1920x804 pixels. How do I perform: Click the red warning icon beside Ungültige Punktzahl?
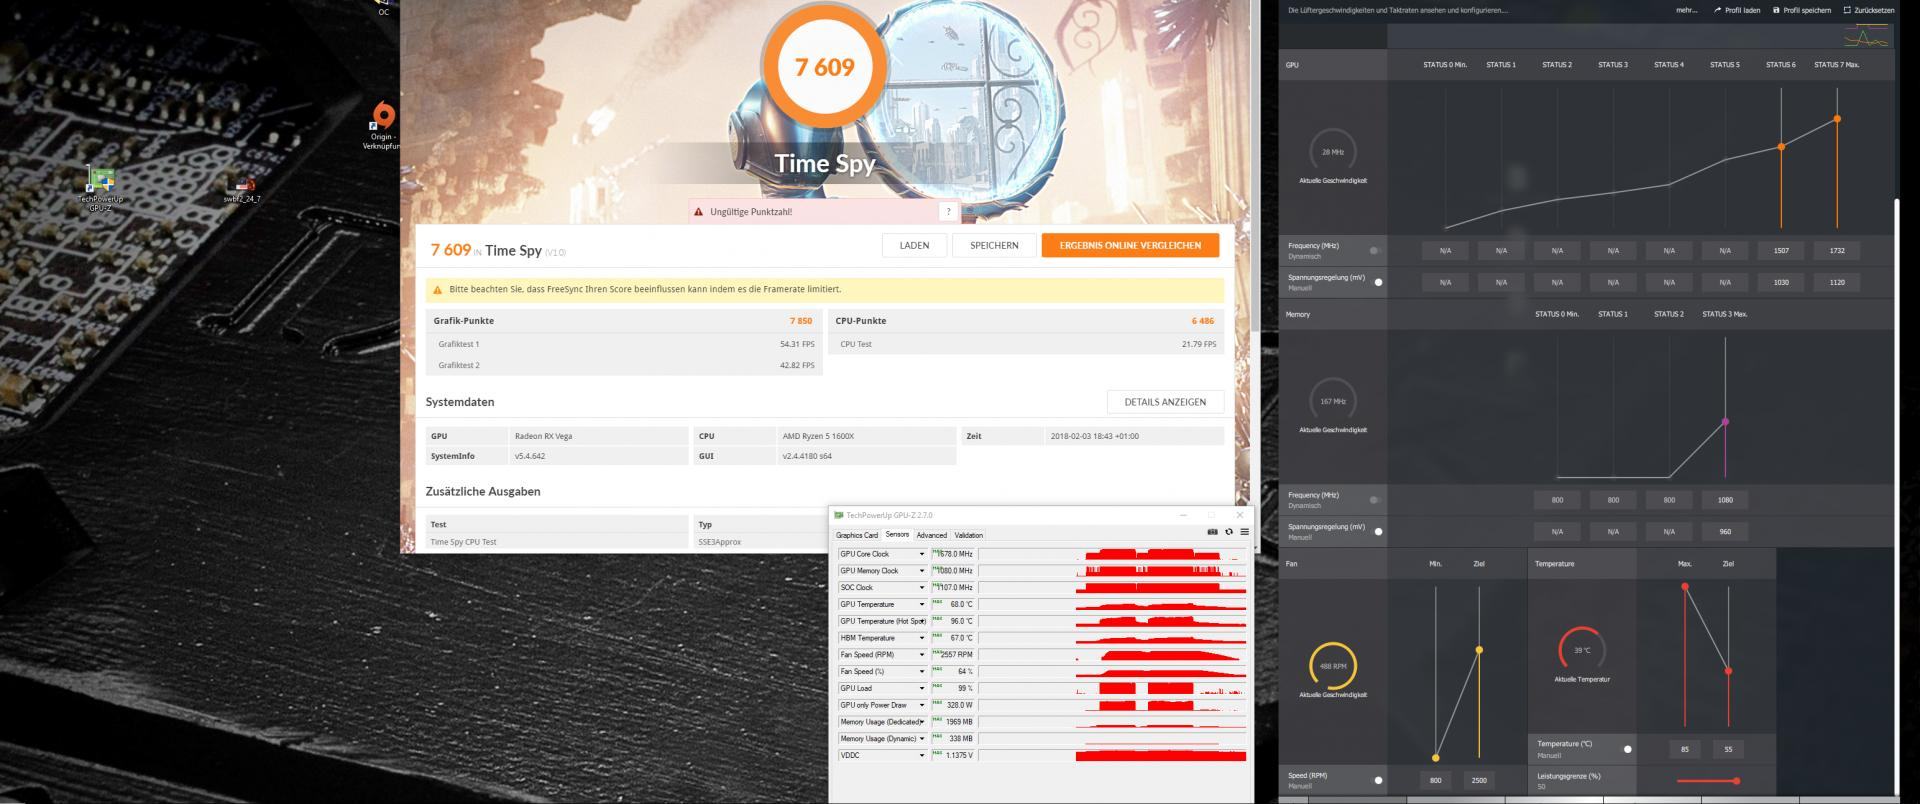pos(698,212)
